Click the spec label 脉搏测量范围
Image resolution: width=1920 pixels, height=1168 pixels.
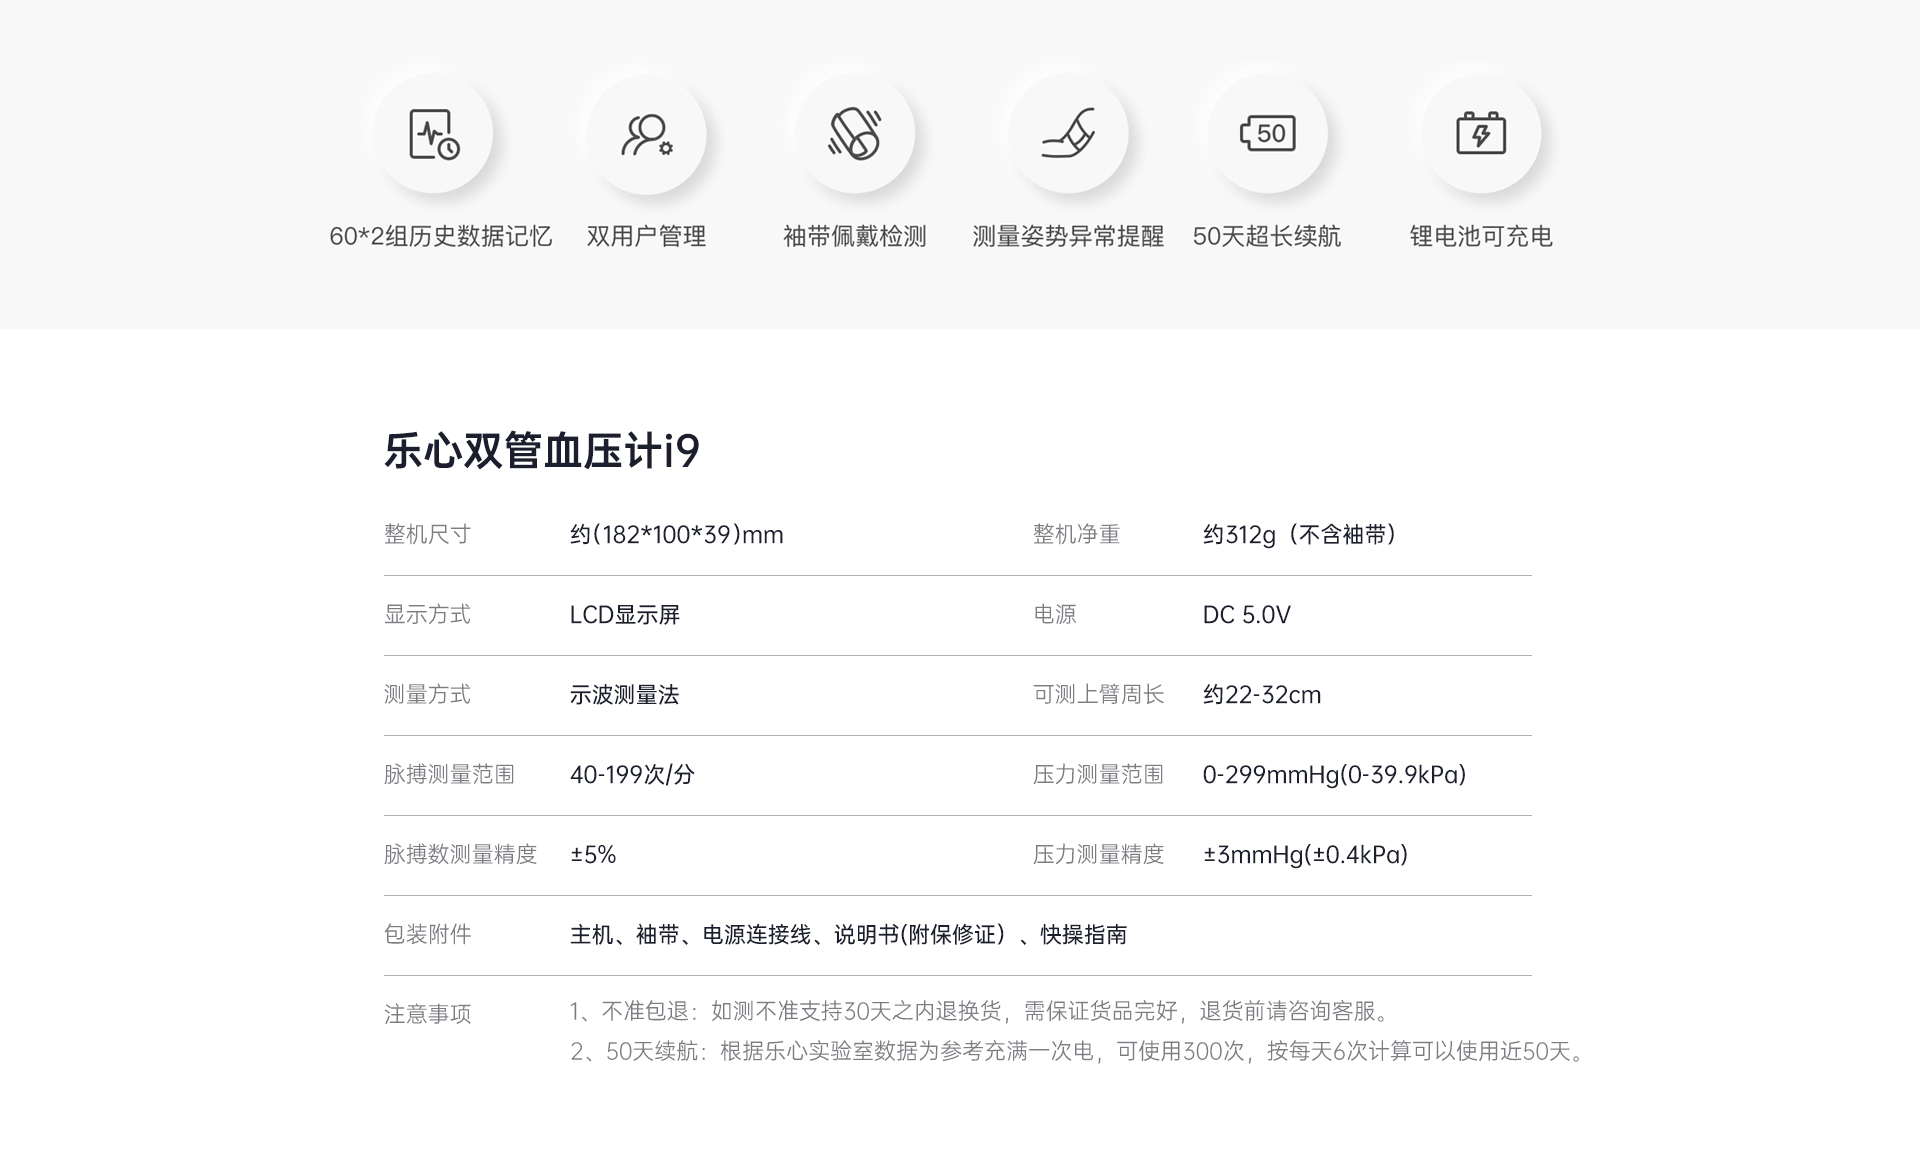coord(449,775)
